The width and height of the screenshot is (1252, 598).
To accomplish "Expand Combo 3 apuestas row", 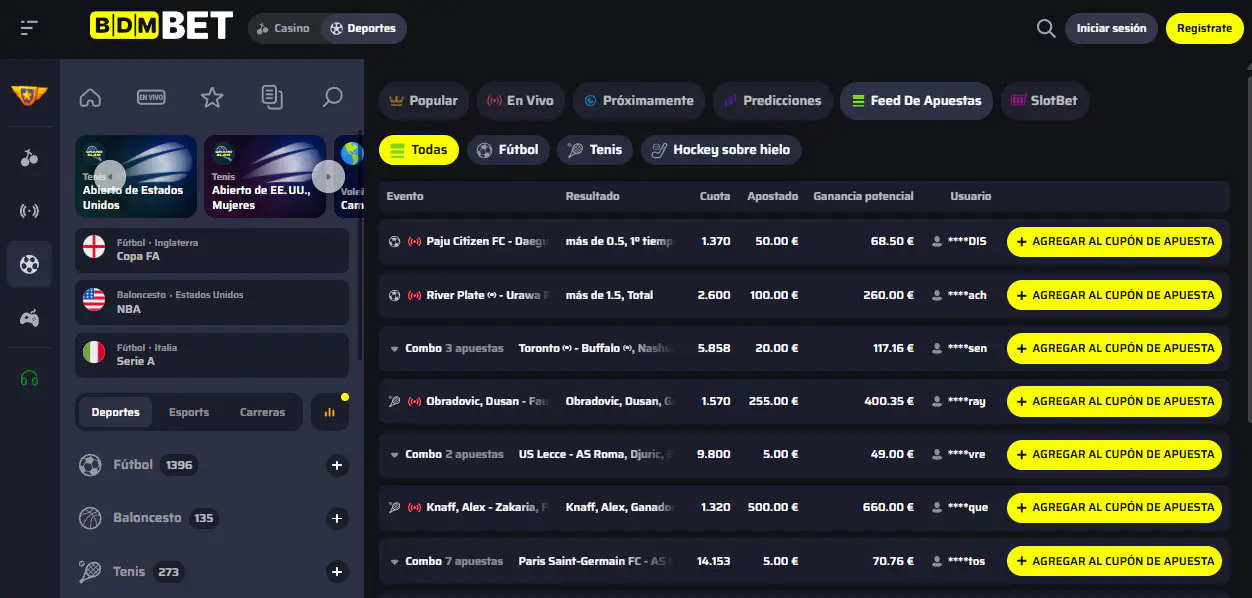I will click(x=394, y=348).
